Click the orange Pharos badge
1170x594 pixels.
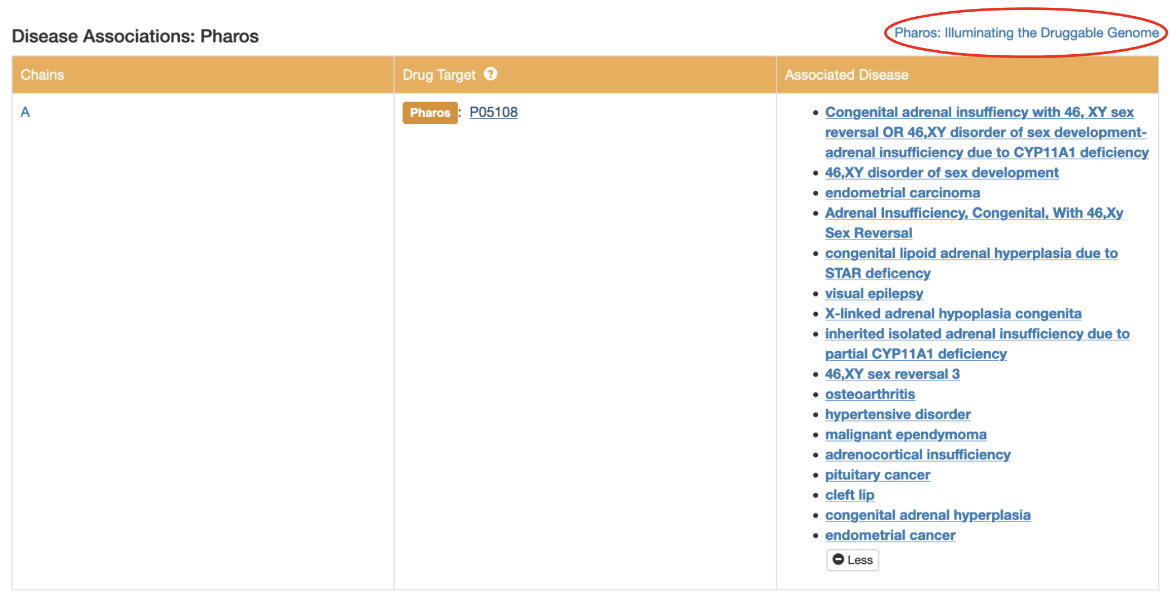click(430, 113)
